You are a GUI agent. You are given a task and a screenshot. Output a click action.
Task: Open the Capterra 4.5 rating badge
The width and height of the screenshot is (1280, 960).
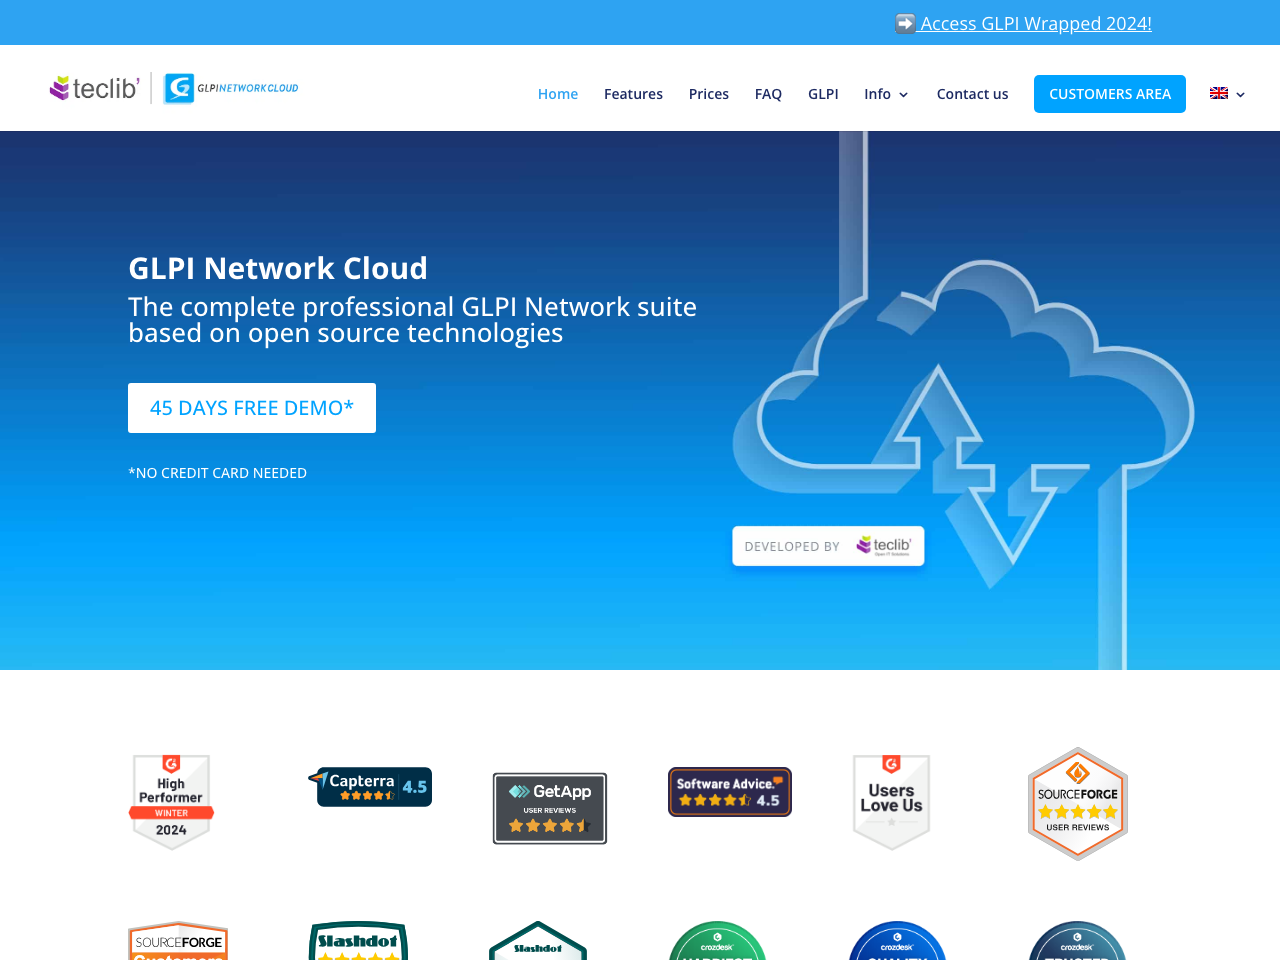(x=370, y=786)
